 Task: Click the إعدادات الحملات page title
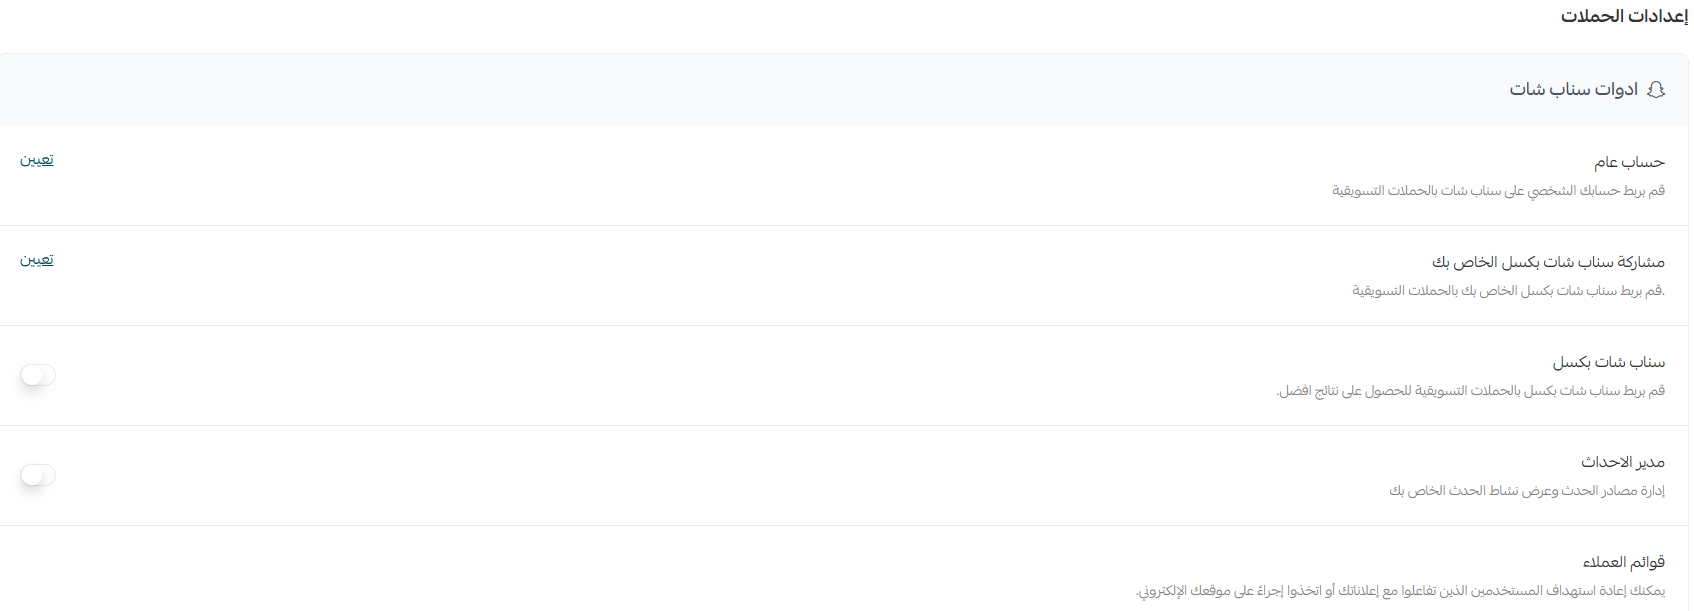[x=1624, y=16]
